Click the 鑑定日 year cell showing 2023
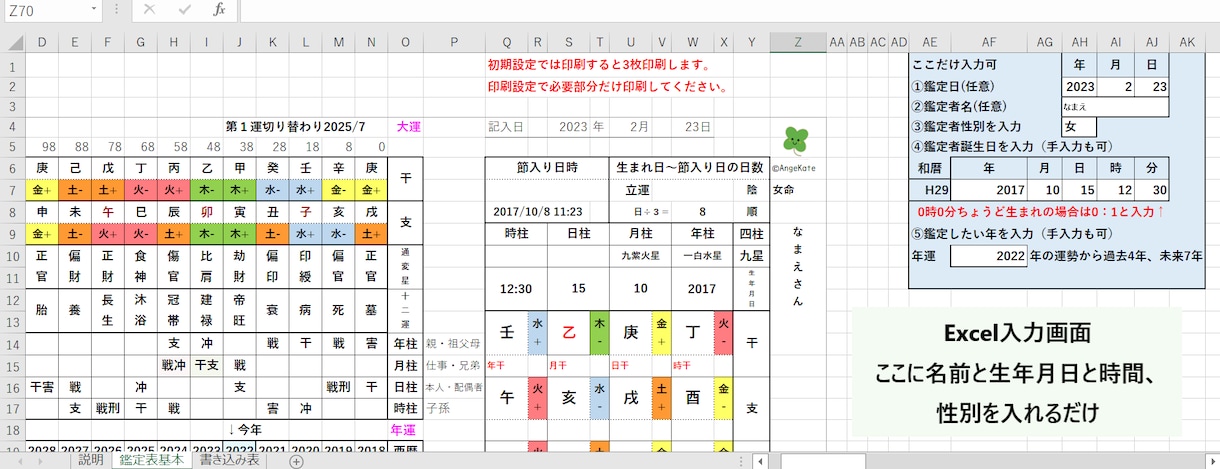 tap(1080, 86)
